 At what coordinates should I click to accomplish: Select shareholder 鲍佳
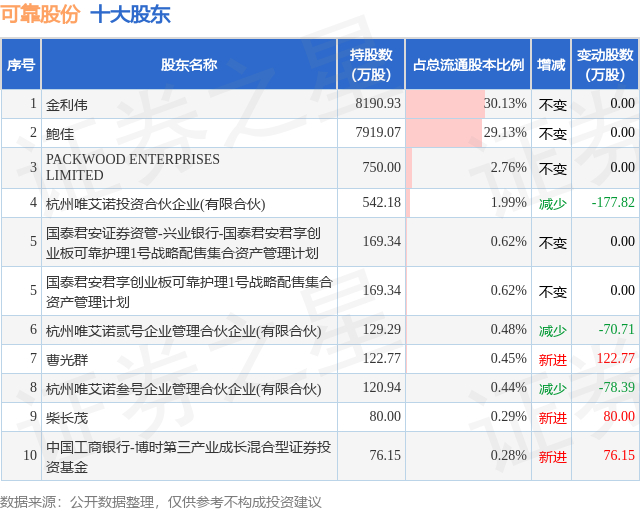pos(60,133)
